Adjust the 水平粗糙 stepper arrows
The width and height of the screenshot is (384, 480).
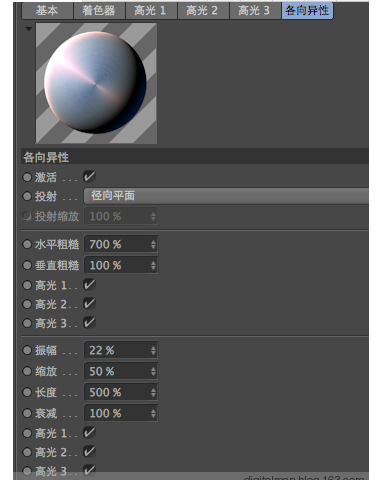[x=153, y=244]
